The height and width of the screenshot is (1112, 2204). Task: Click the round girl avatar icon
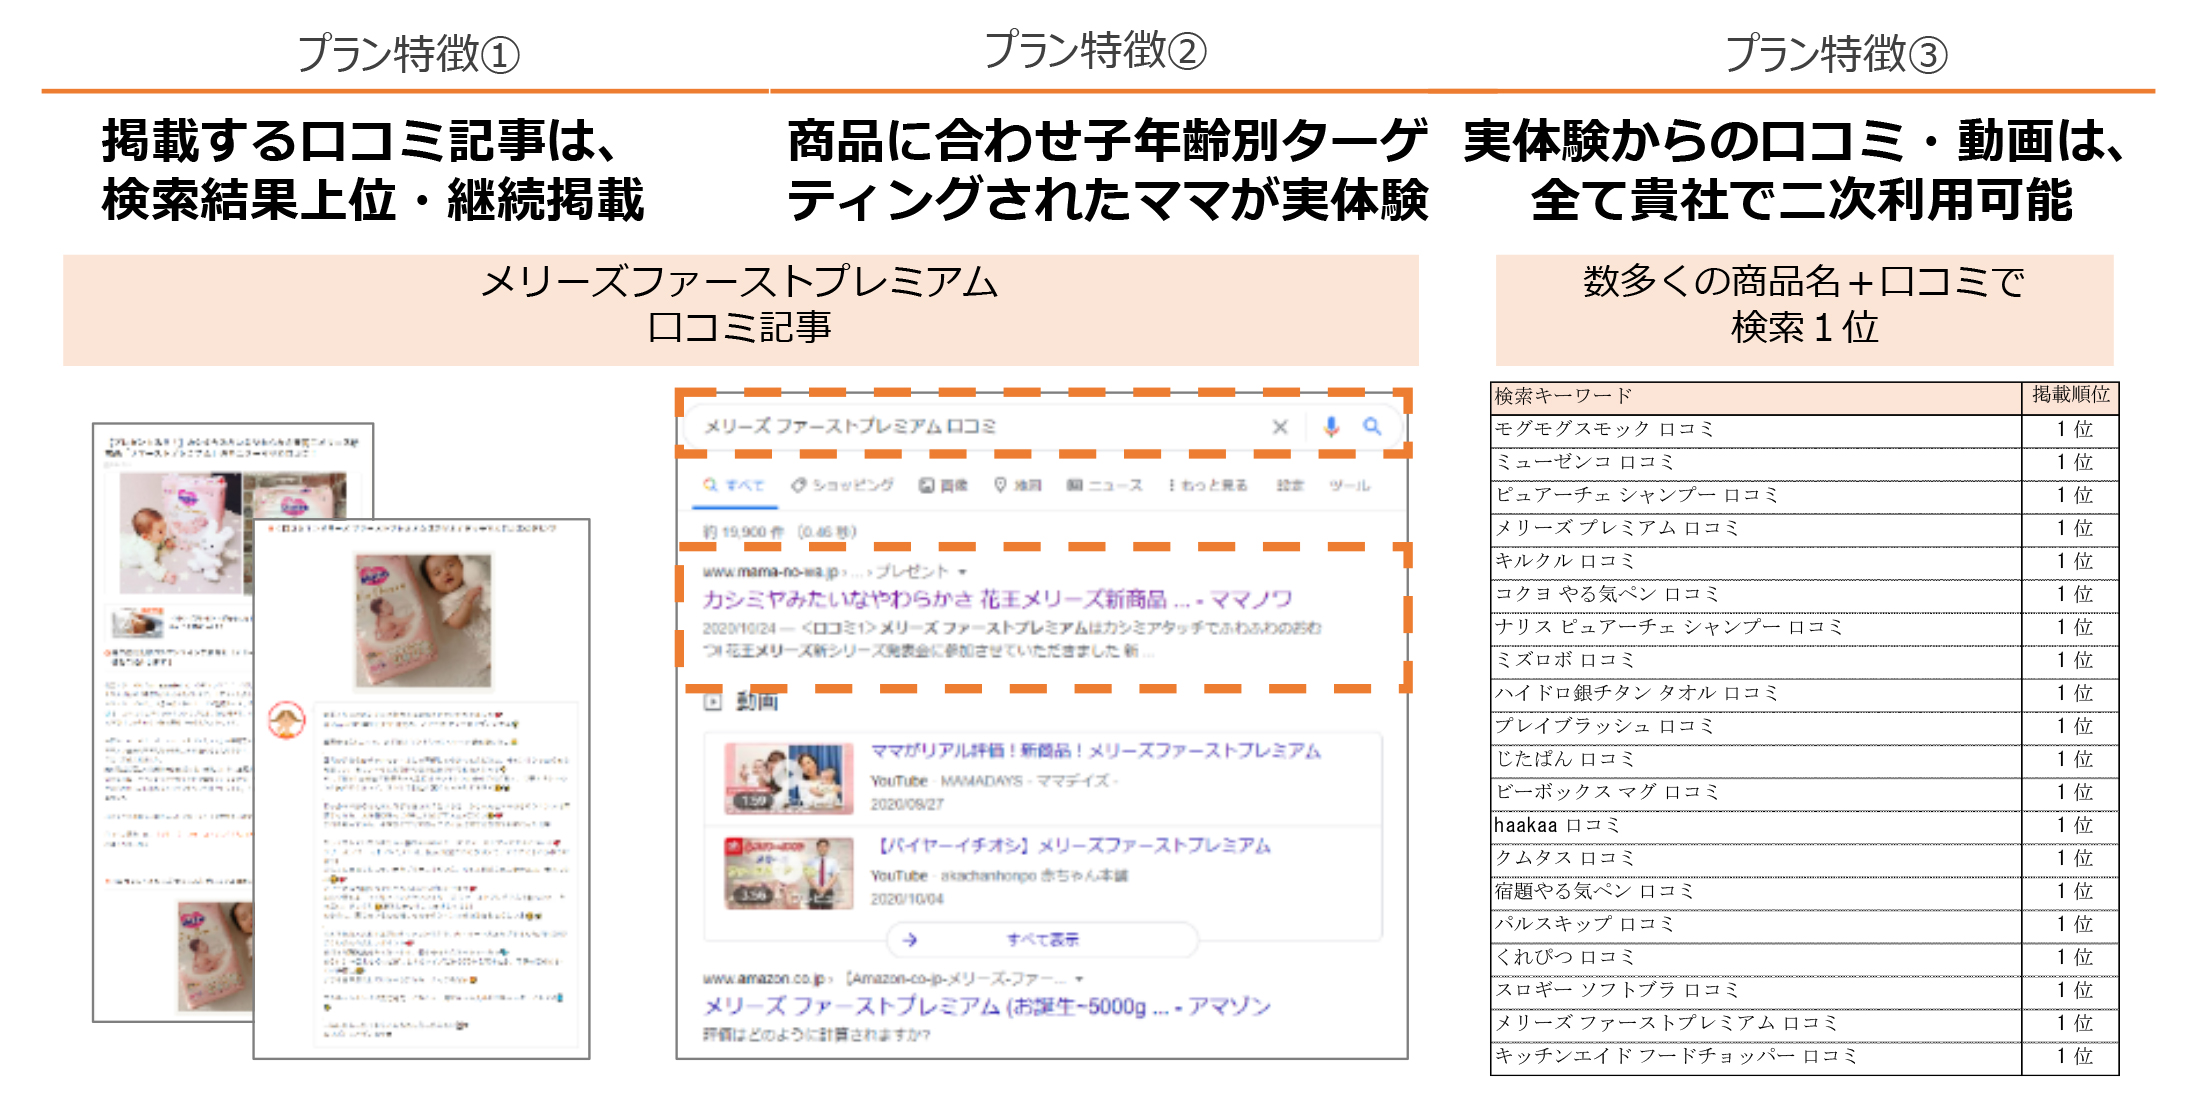point(287,720)
